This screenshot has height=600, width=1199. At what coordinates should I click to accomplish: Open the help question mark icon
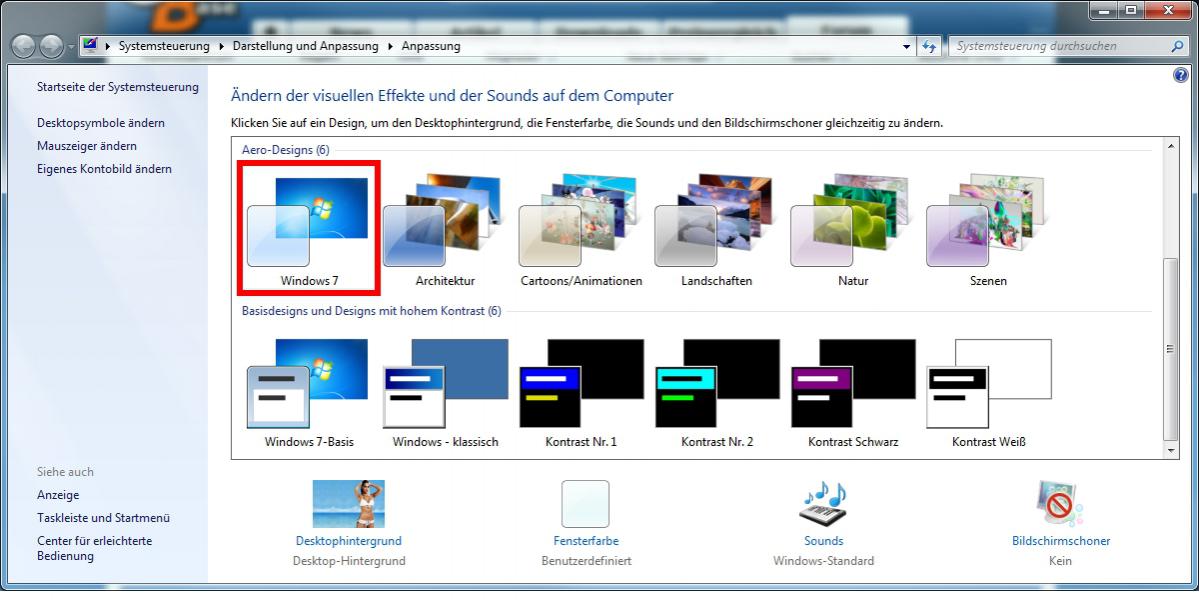[x=1180, y=75]
